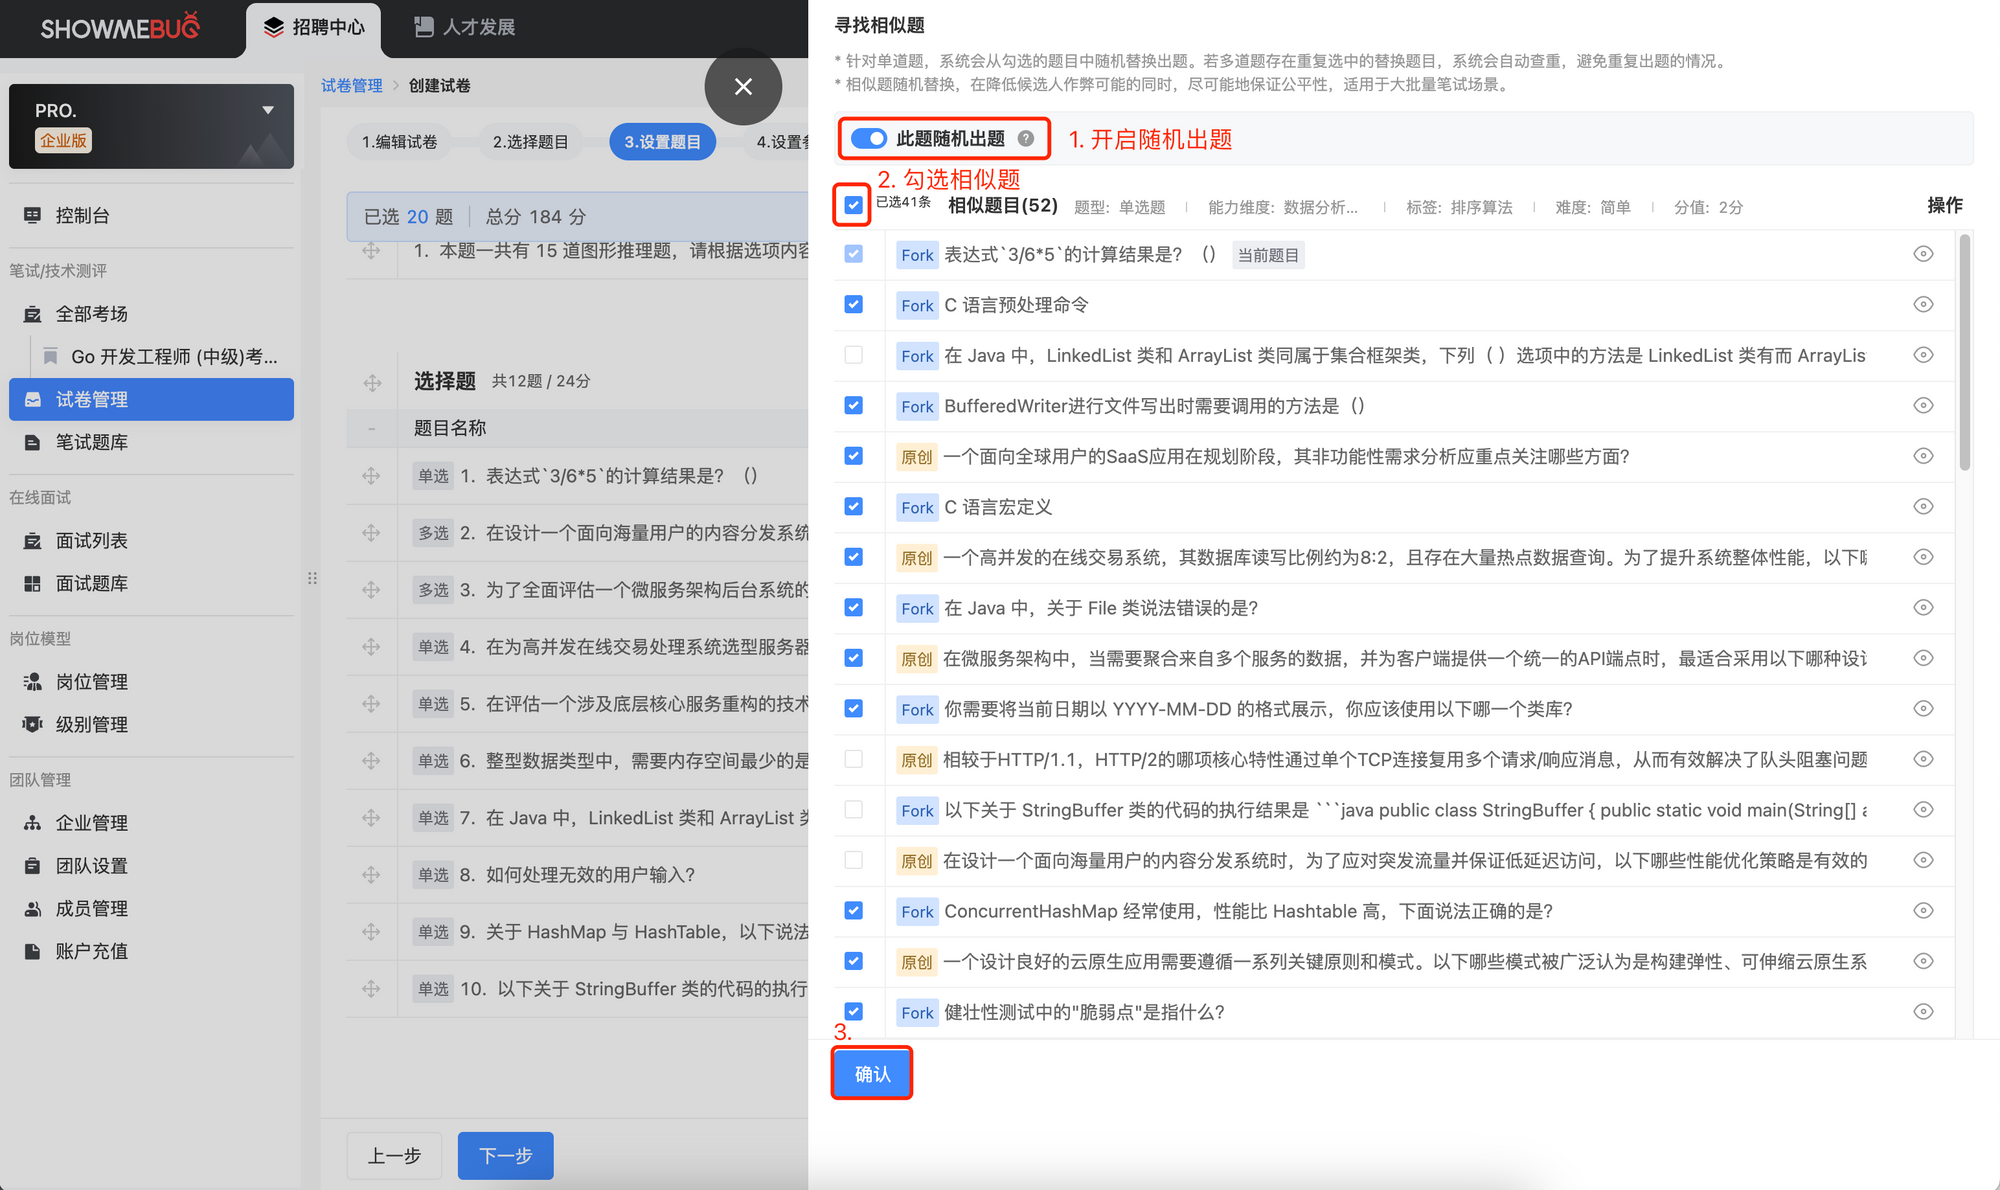Open 全部考场 in the sidebar
This screenshot has height=1190, width=2000.
151,314
